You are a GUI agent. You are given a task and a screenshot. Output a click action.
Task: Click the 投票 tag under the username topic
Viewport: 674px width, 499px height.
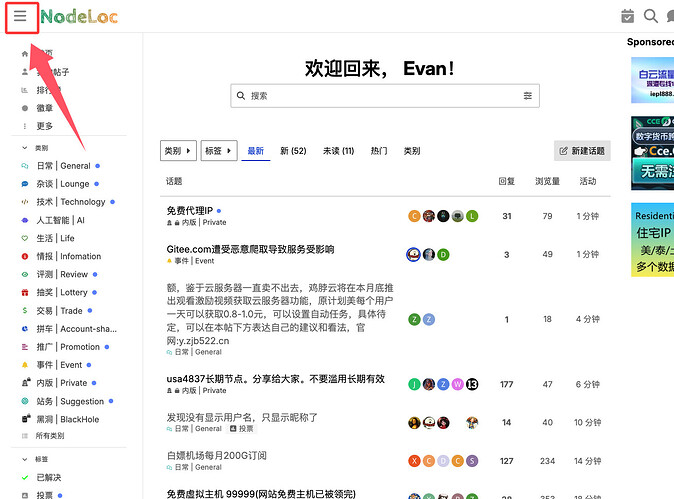[x=242, y=429]
